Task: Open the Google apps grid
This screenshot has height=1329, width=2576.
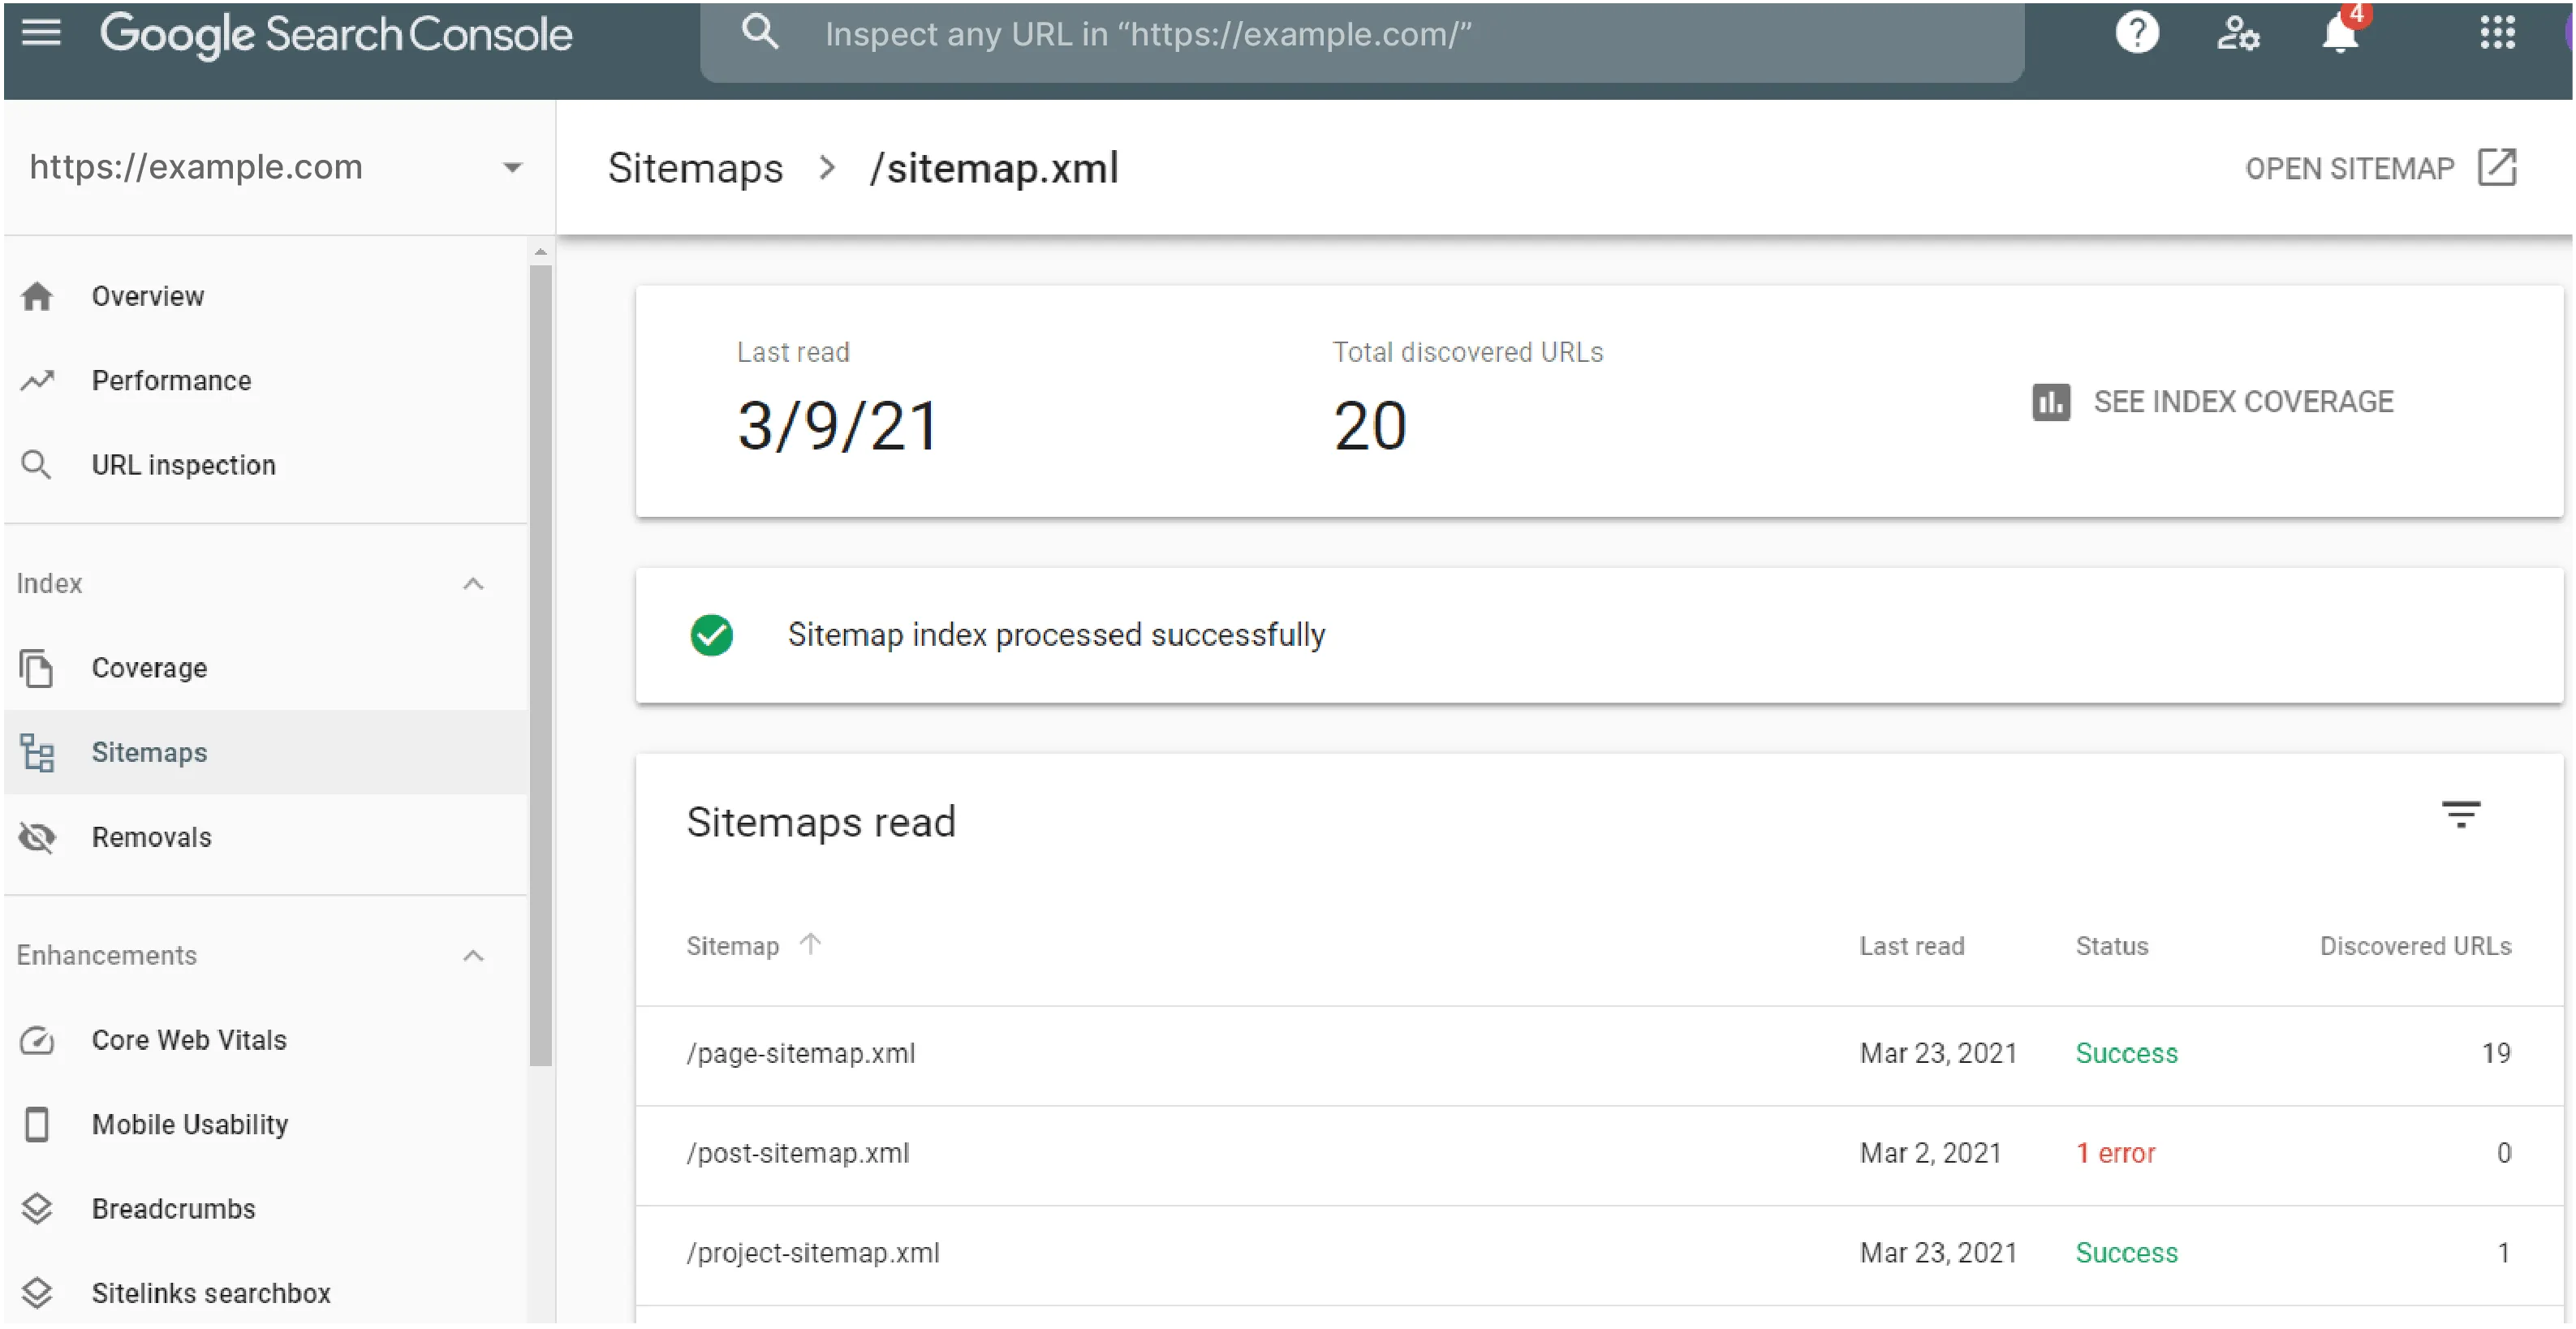Action: pyautogui.click(x=2496, y=33)
